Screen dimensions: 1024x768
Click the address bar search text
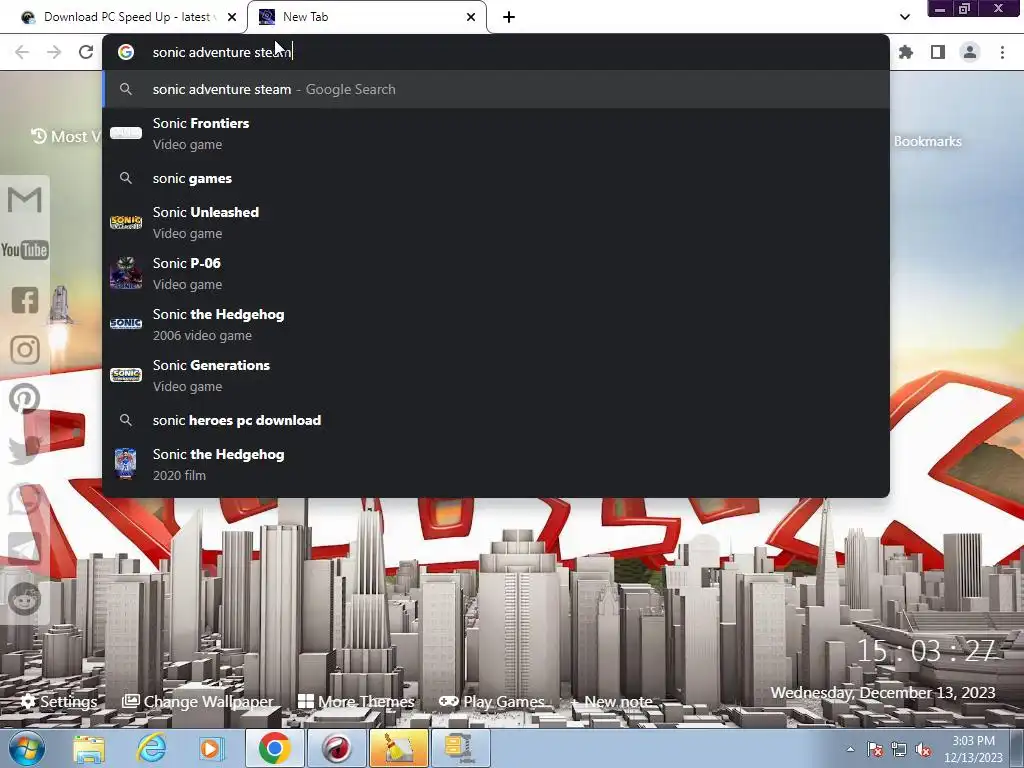tap(222, 52)
